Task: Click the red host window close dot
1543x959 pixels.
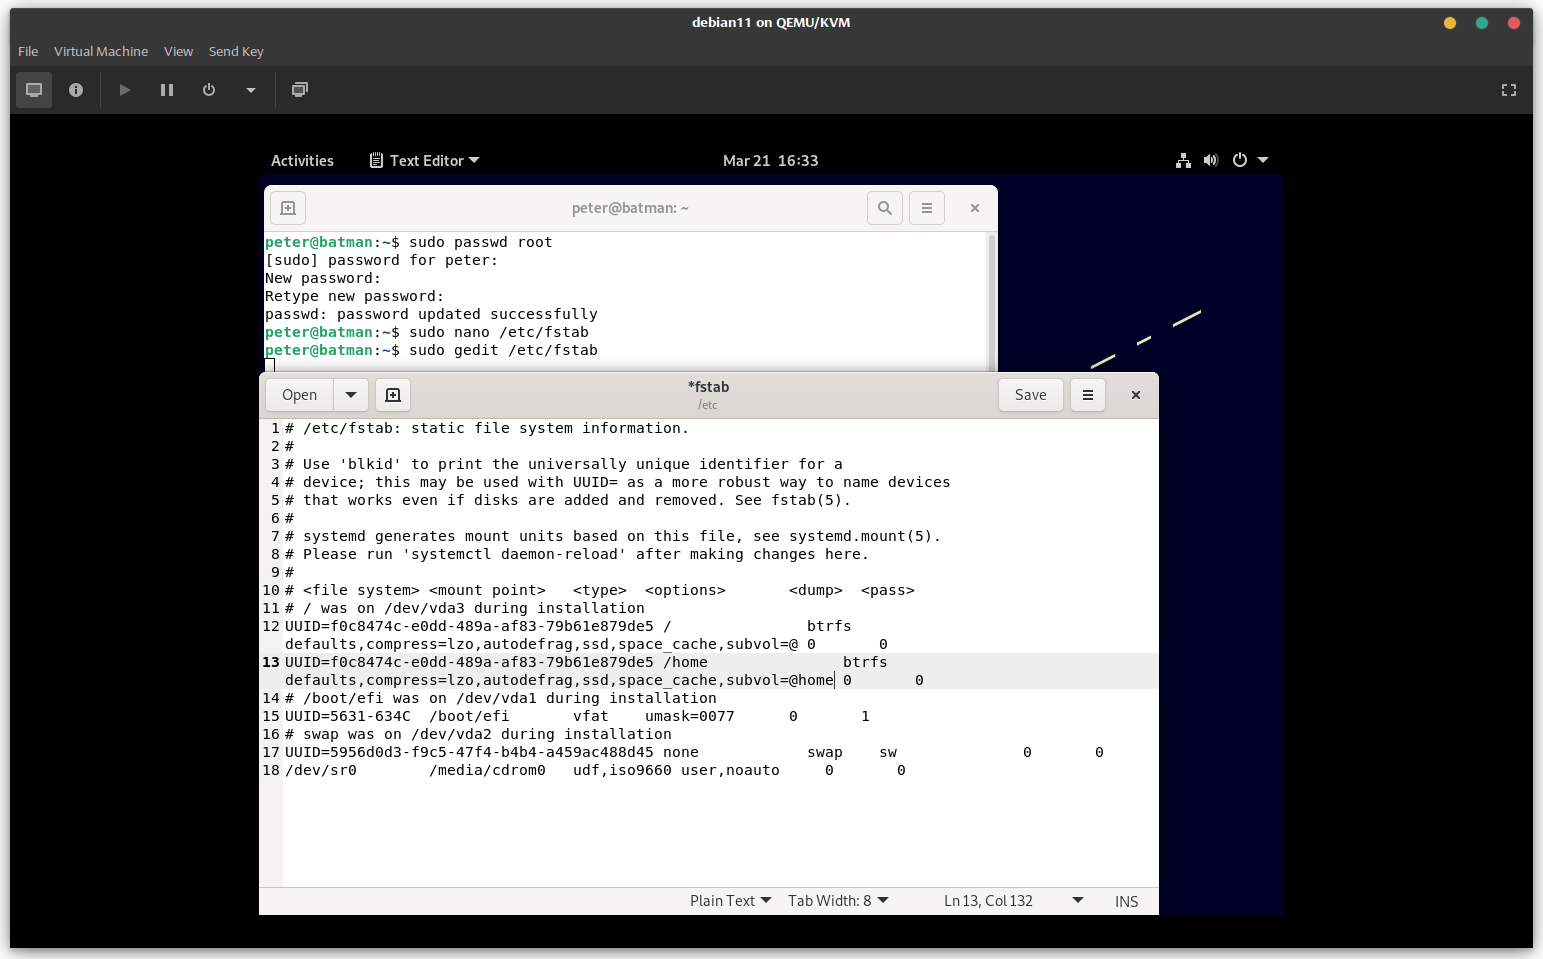Action: [1514, 23]
